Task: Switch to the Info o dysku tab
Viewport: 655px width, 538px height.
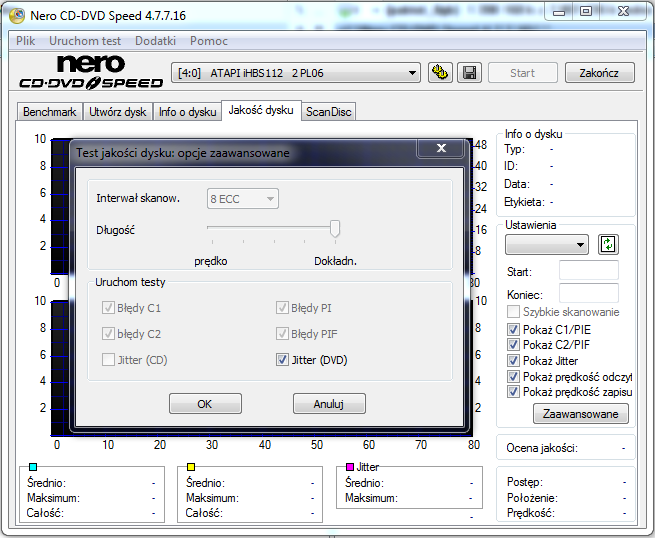Action: pos(187,112)
